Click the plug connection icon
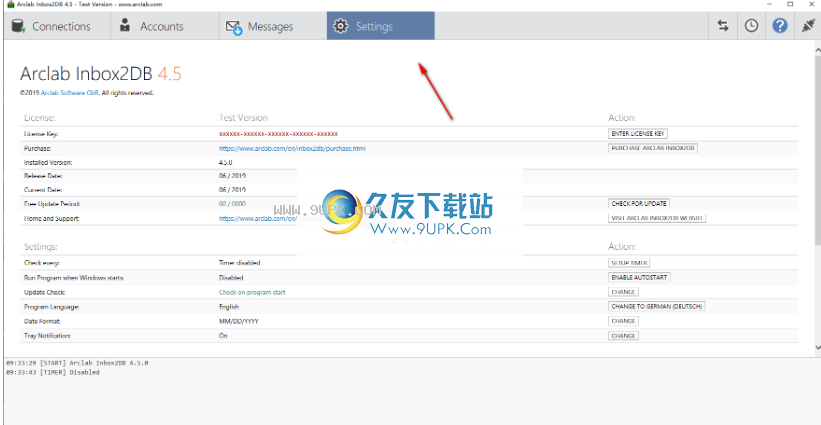 (808, 26)
